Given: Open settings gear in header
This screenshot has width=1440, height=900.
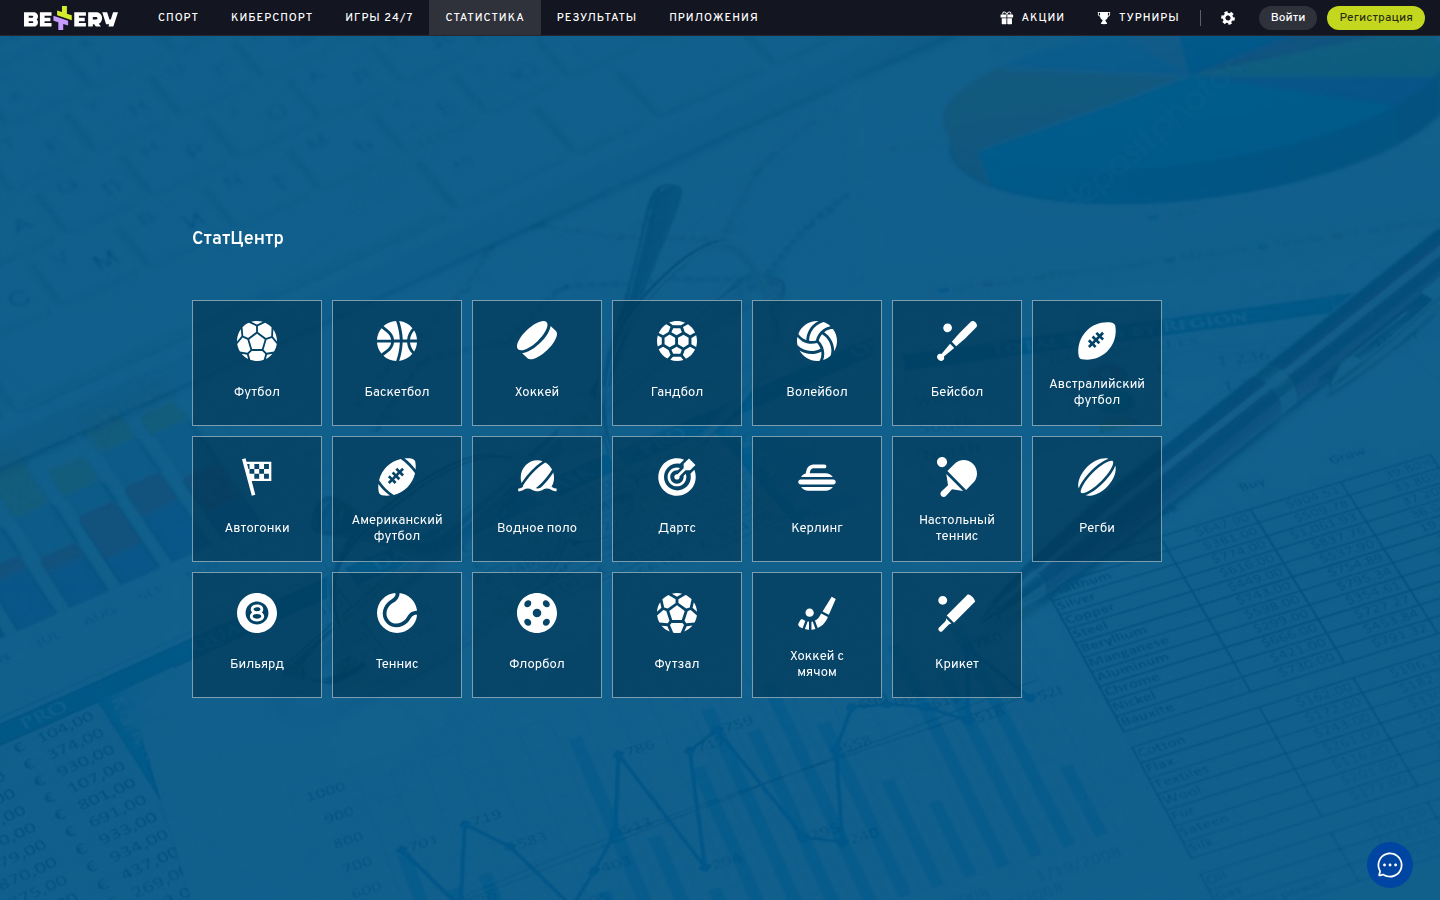Looking at the screenshot, I should tap(1228, 18).
